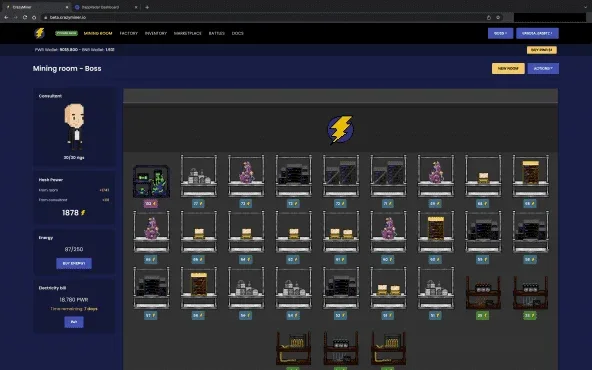Select the gray miner rig labeled 77
The image size is (592, 370).
[199, 176]
